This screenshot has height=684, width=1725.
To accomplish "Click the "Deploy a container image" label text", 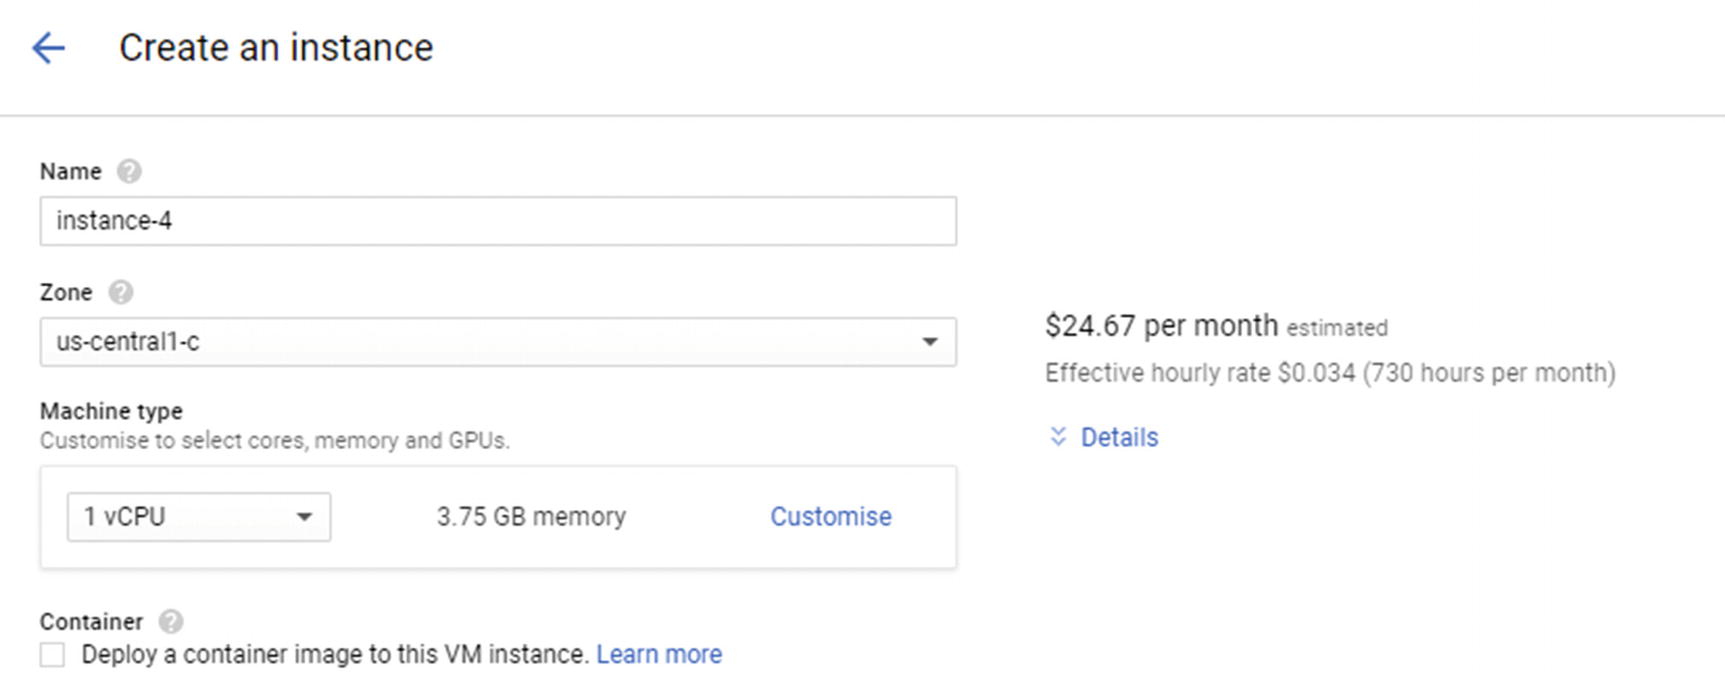I will coord(334,654).
